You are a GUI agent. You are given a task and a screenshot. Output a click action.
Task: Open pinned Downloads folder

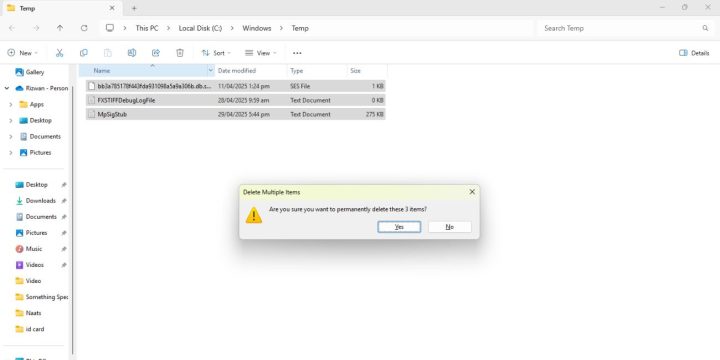pyautogui.click(x=36, y=201)
